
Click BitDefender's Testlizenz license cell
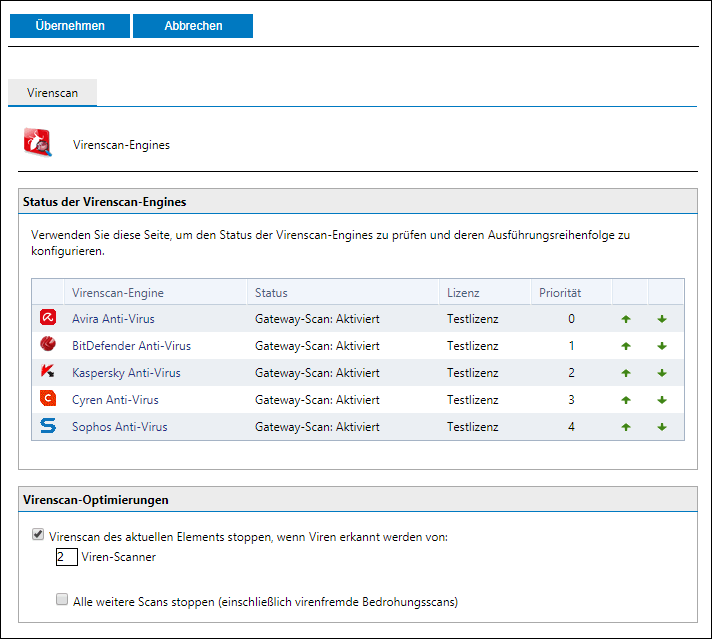point(473,346)
